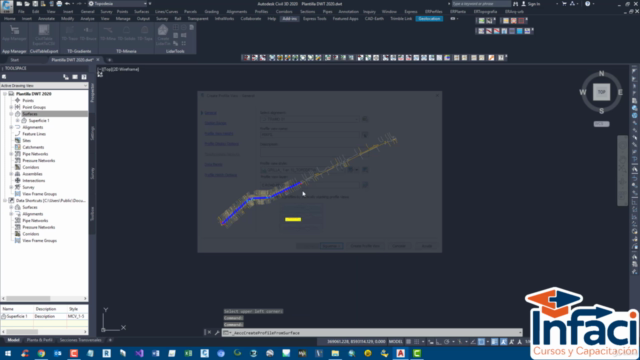
Task: Click the N compass letter on ViewCube
Action: pyautogui.click(x=601, y=73)
